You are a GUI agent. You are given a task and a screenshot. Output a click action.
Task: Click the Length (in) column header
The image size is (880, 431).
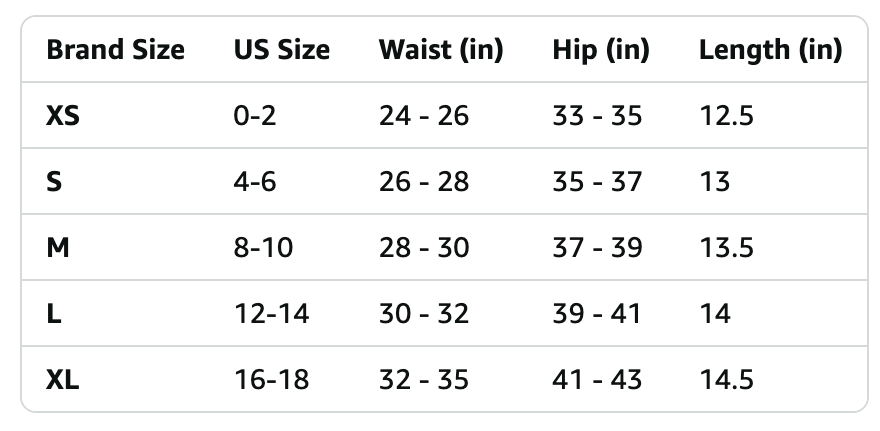click(x=771, y=50)
